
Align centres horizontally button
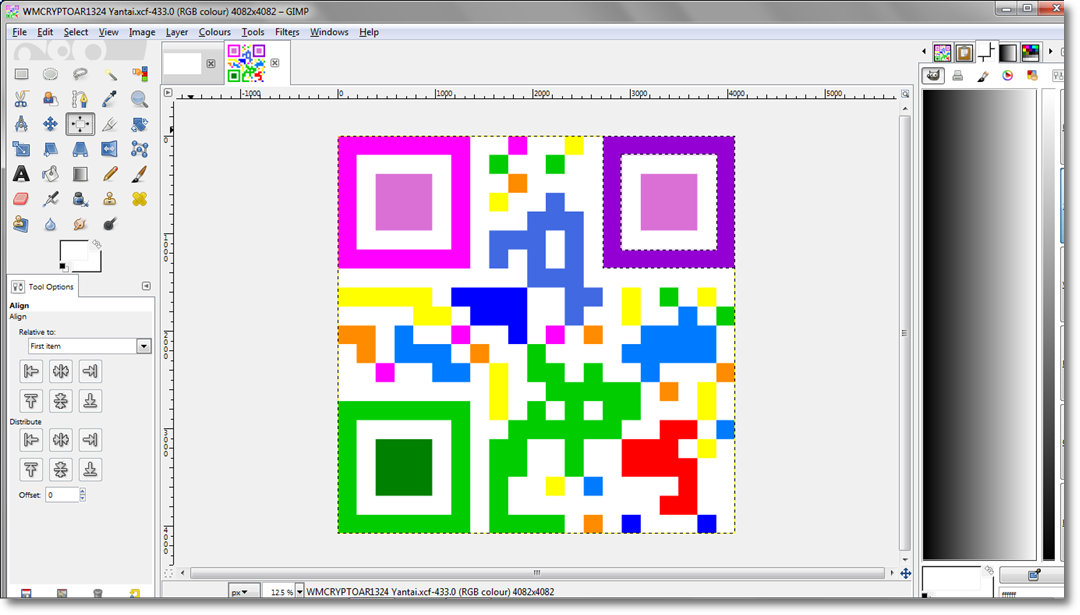[x=61, y=371]
